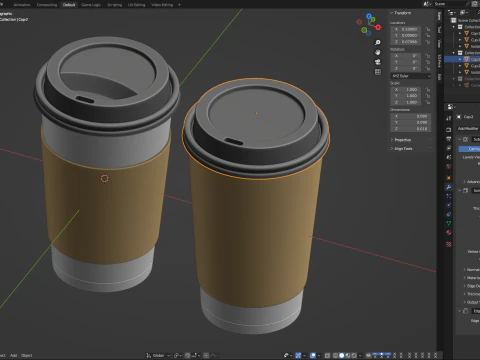Open the Tool properties tab icon

(x=449, y=118)
